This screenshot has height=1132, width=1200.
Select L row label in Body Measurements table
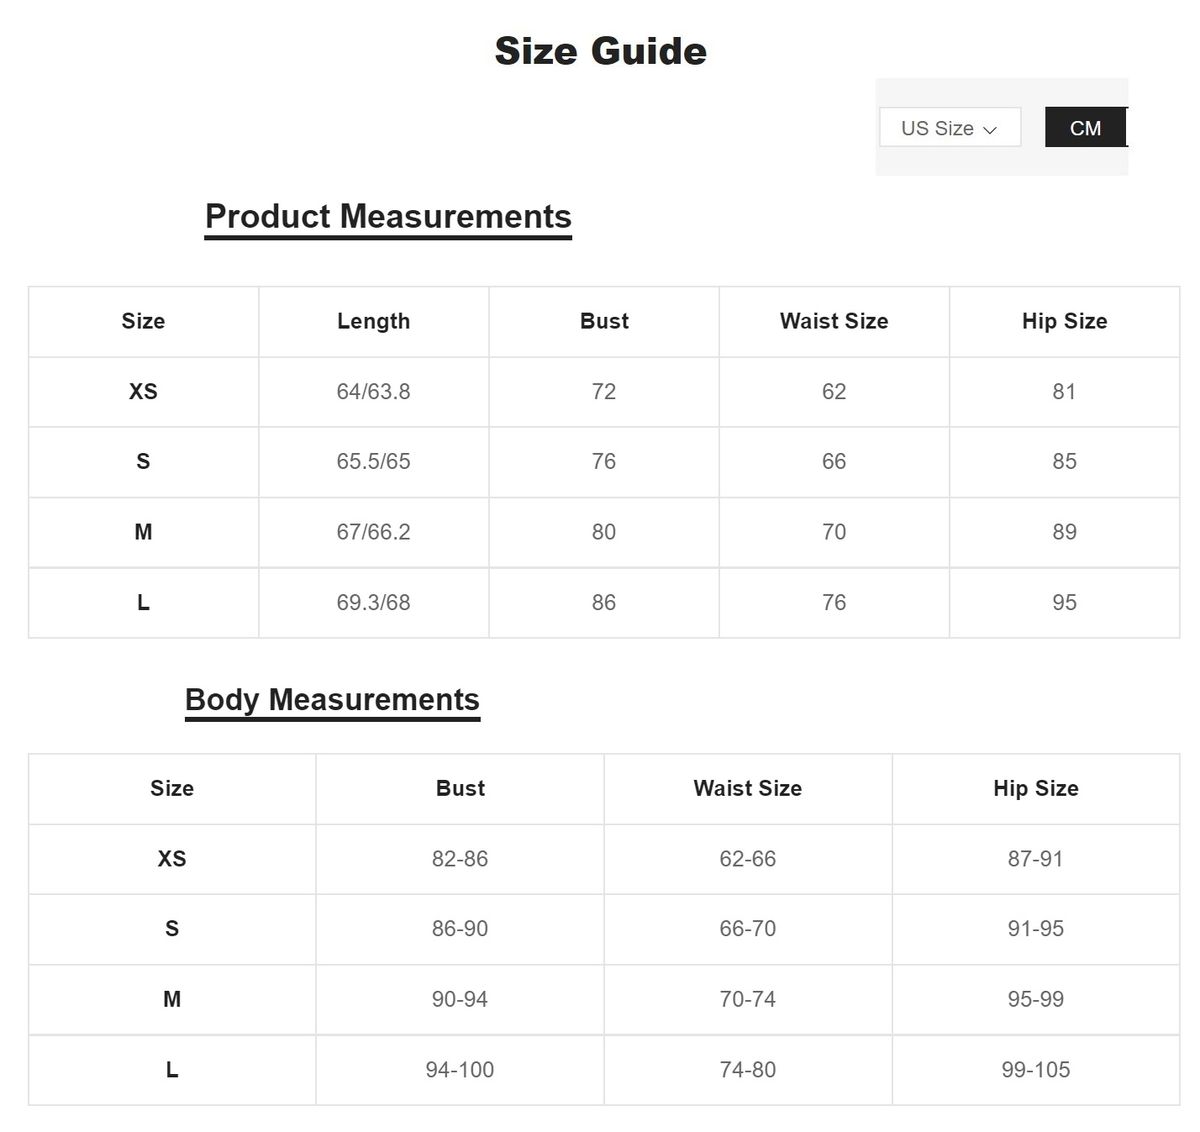[172, 1070]
